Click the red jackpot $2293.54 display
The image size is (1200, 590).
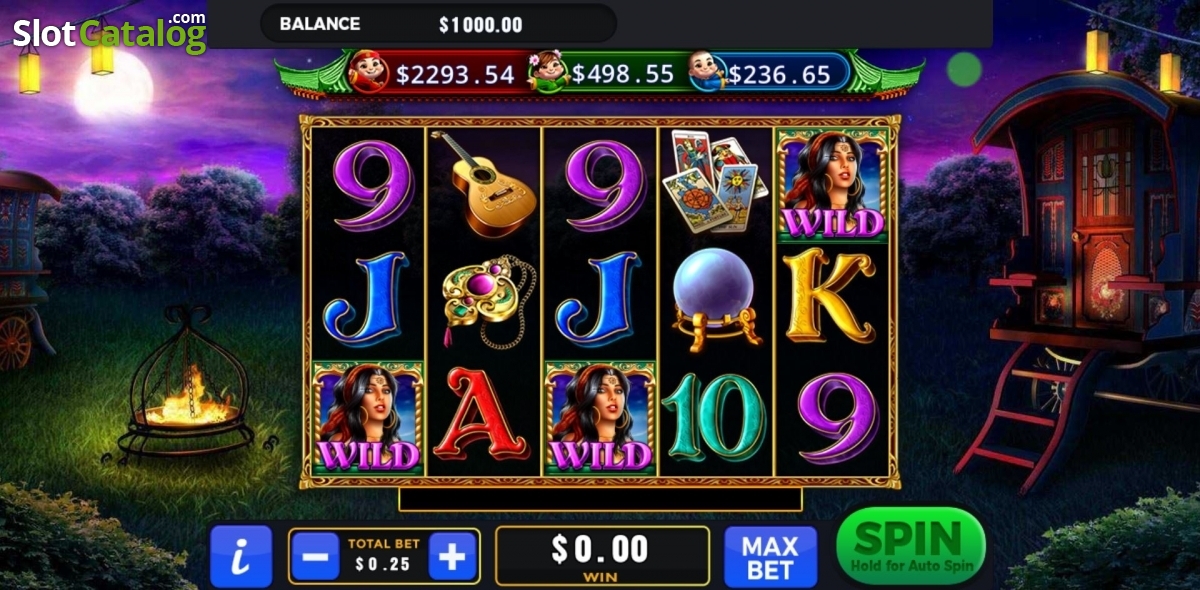pyautogui.click(x=440, y=73)
